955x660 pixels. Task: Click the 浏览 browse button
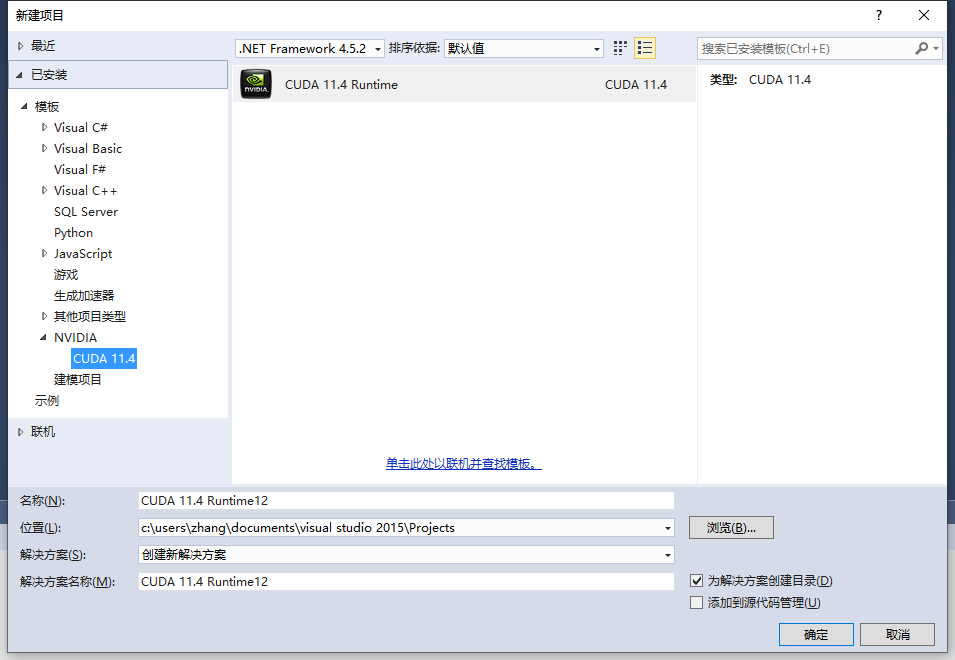[730, 527]
